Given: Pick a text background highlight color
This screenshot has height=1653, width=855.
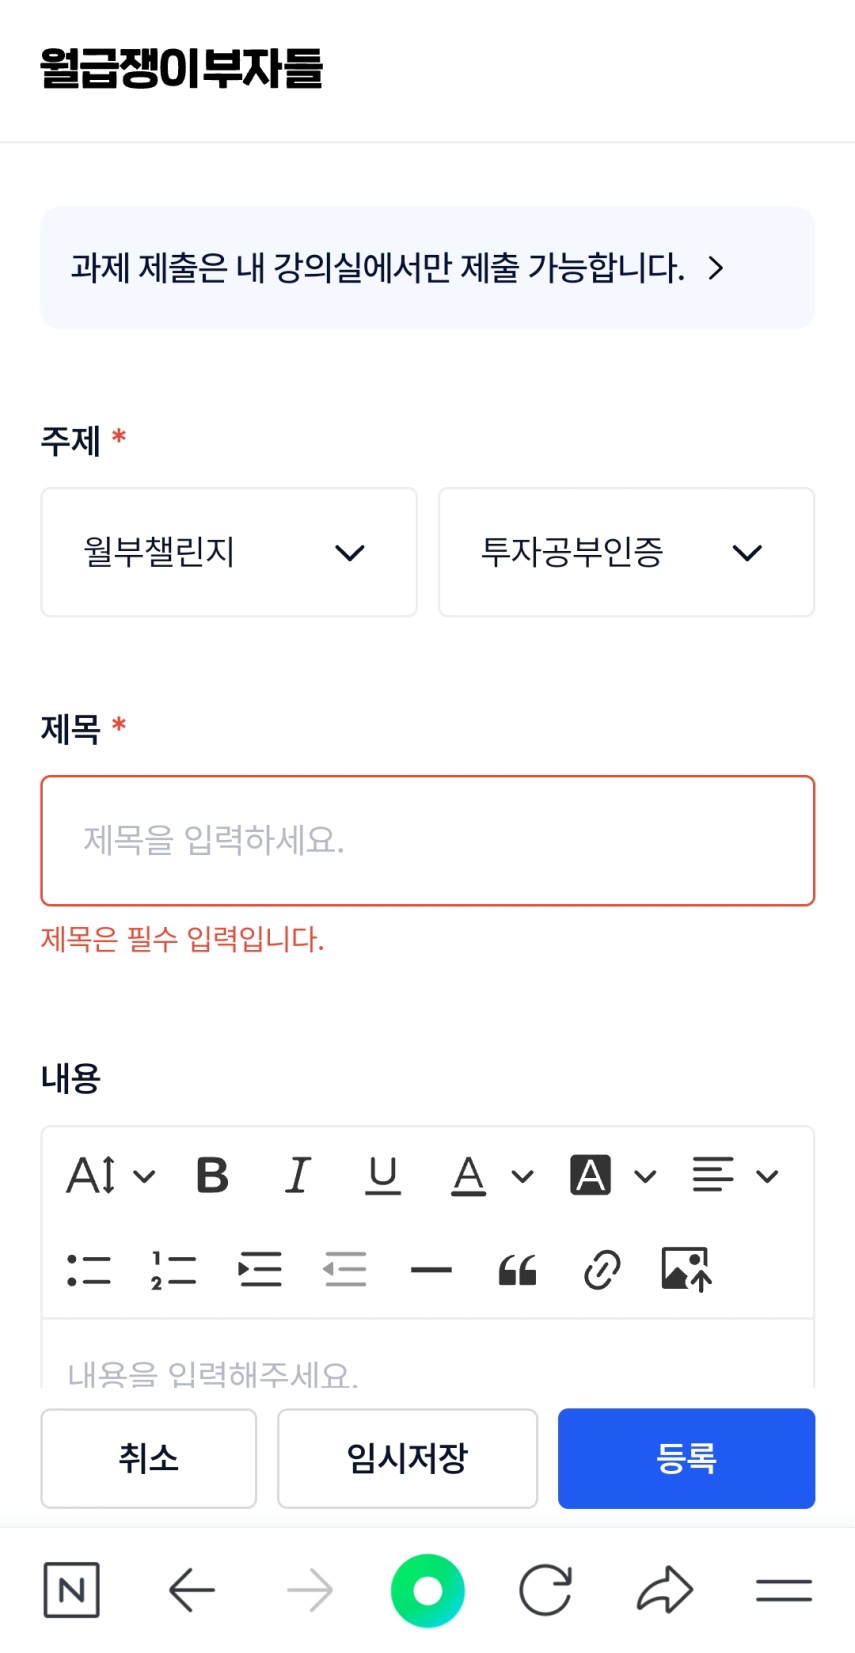Looking at the screenshot, I should (613, 1176).
